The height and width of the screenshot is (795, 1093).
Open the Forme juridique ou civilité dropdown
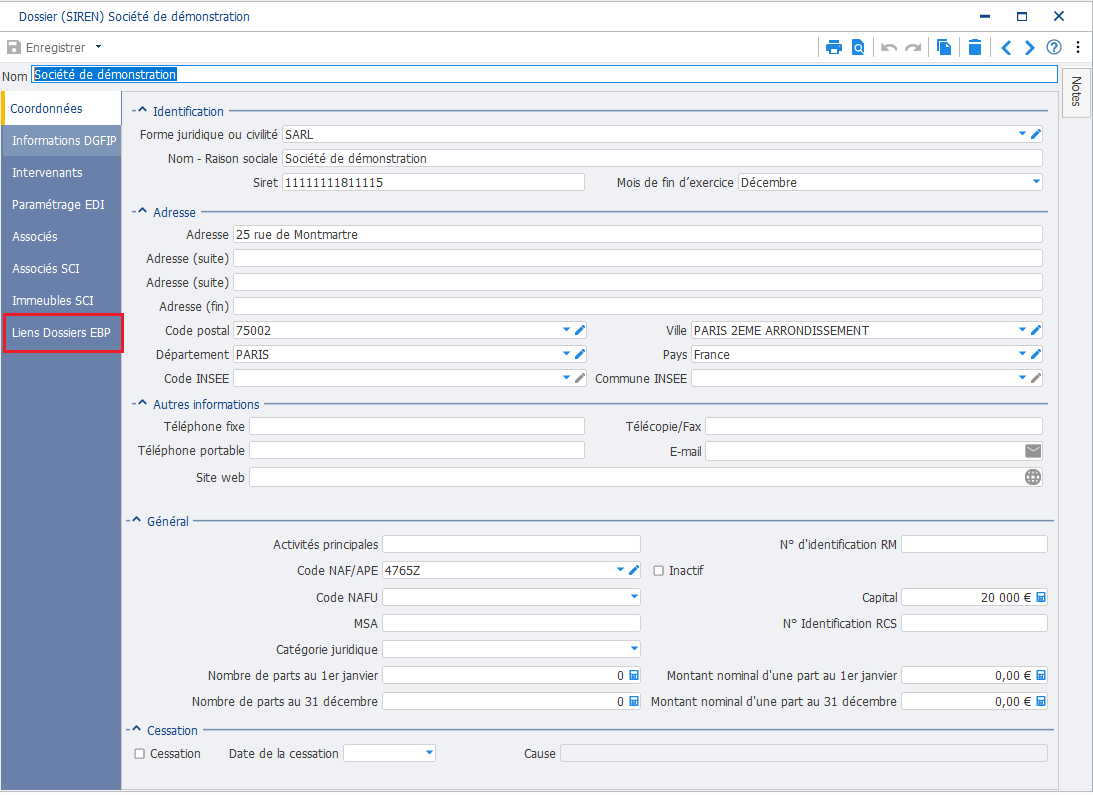coord(1022,133)
